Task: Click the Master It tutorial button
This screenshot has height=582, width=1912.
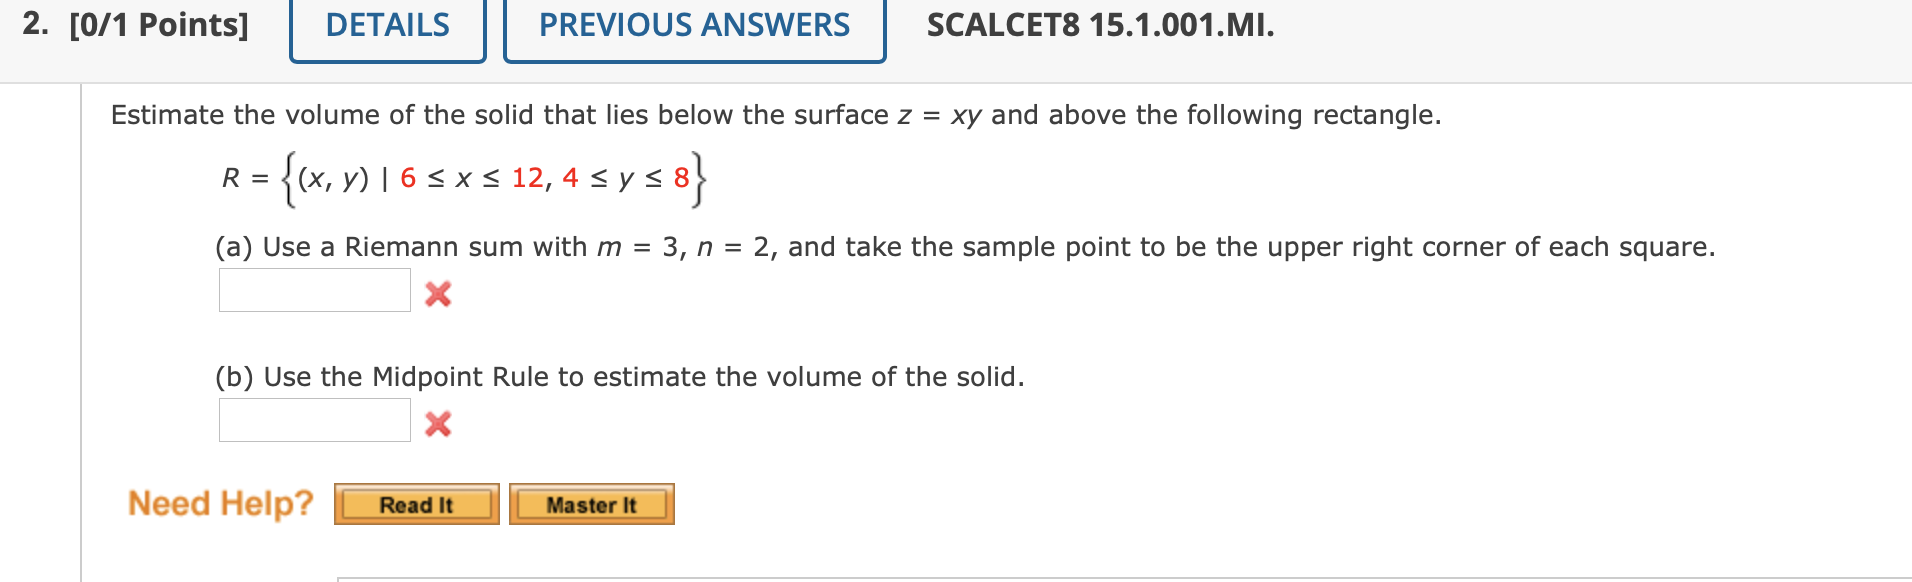Action: pos(592,504)
